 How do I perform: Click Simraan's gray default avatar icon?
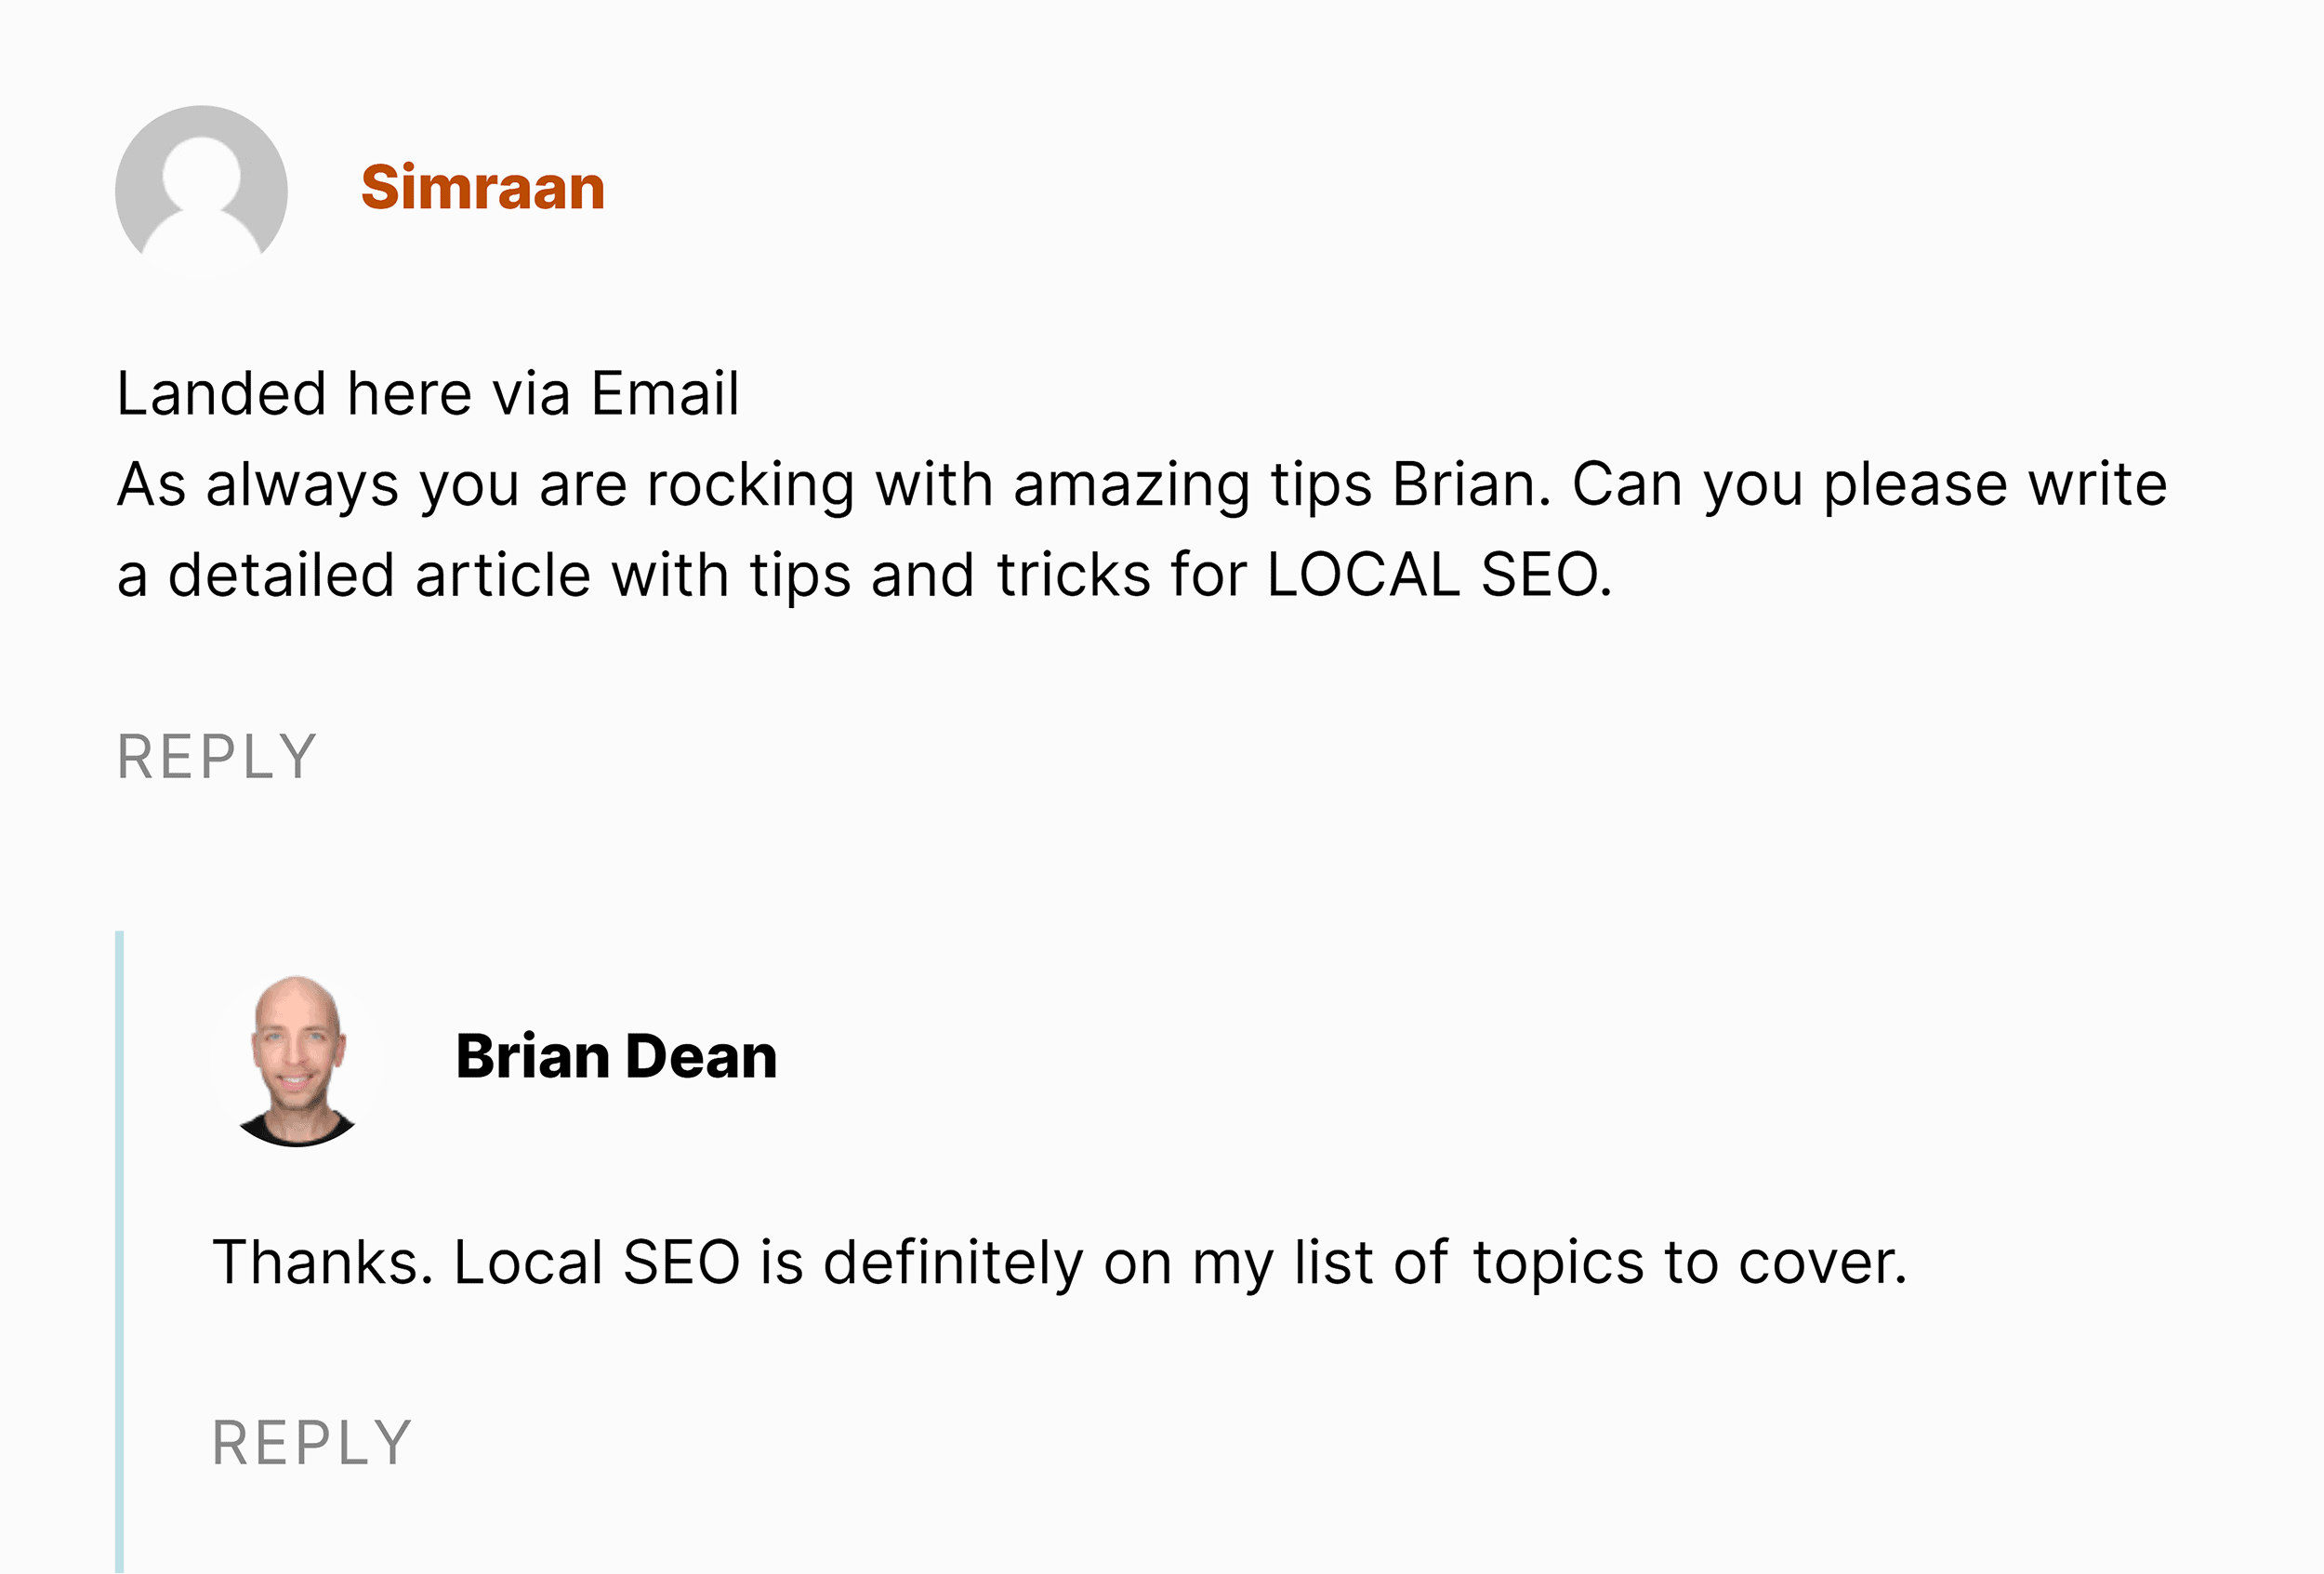tap(201, 191)
